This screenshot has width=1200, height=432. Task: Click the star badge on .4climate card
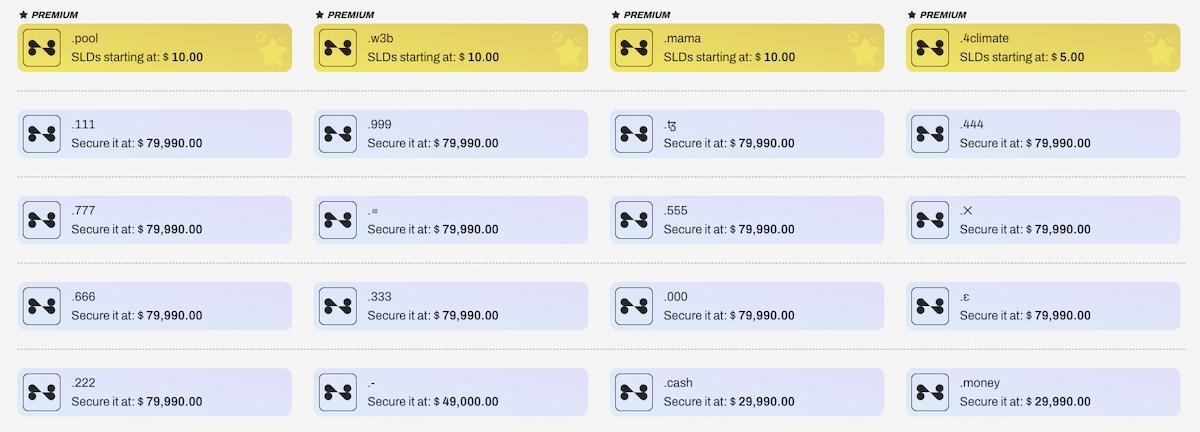[1158, 47]
